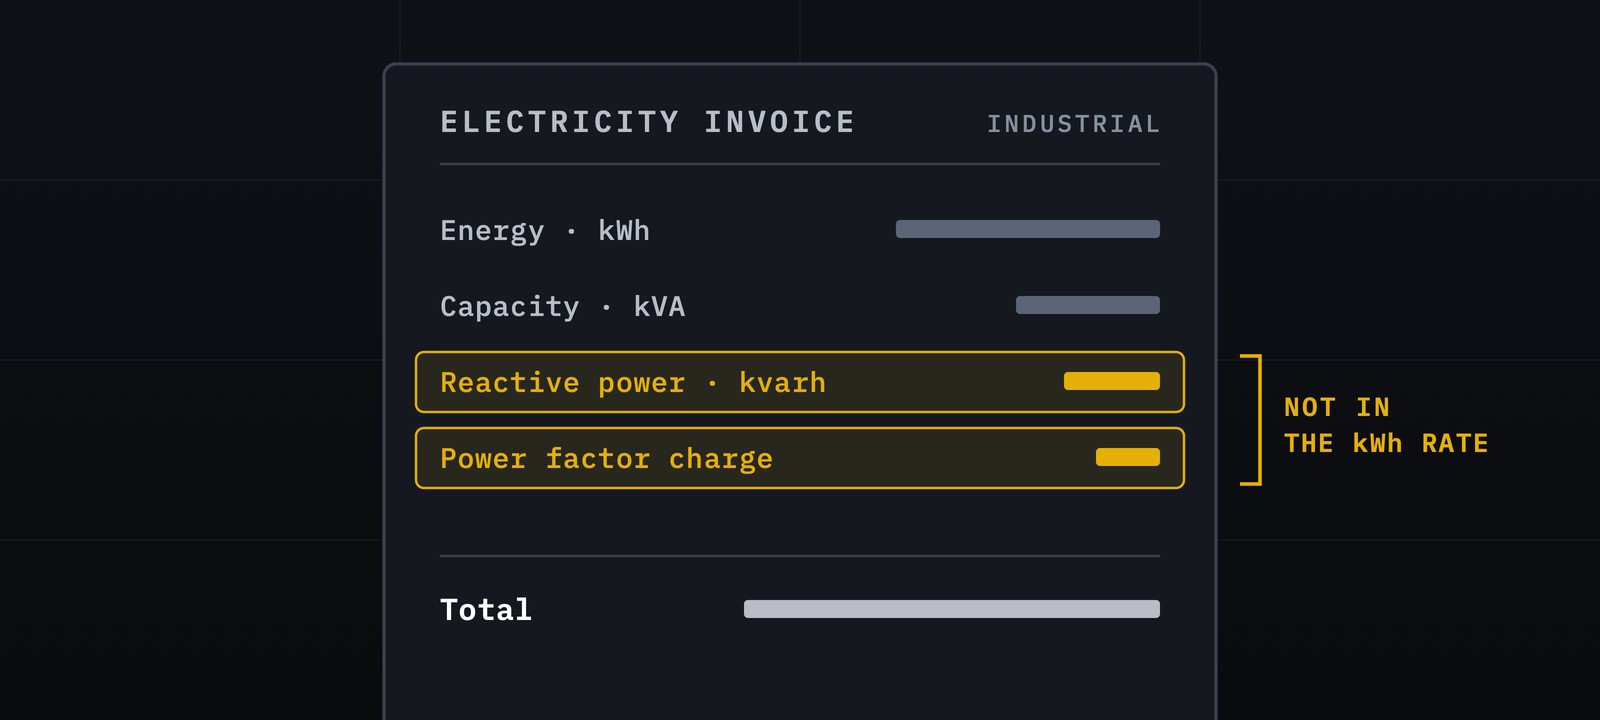The image size is (1600, 720).
Task: Click the Capacity amount bar
Action: tap(1088, 305)
